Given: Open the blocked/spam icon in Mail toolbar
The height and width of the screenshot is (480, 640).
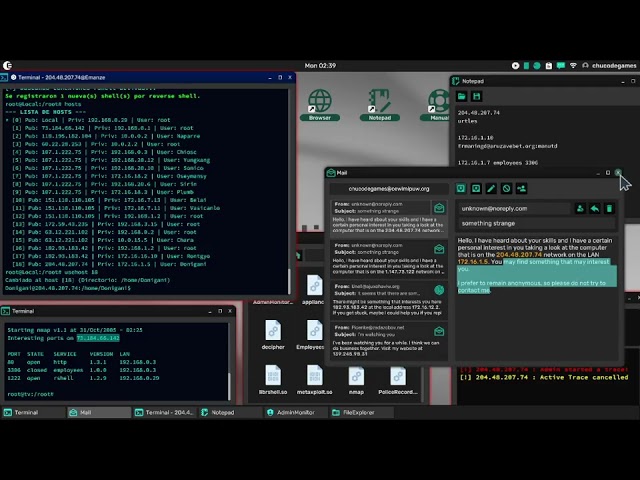Looking at the screenshot, I should 506,189.
